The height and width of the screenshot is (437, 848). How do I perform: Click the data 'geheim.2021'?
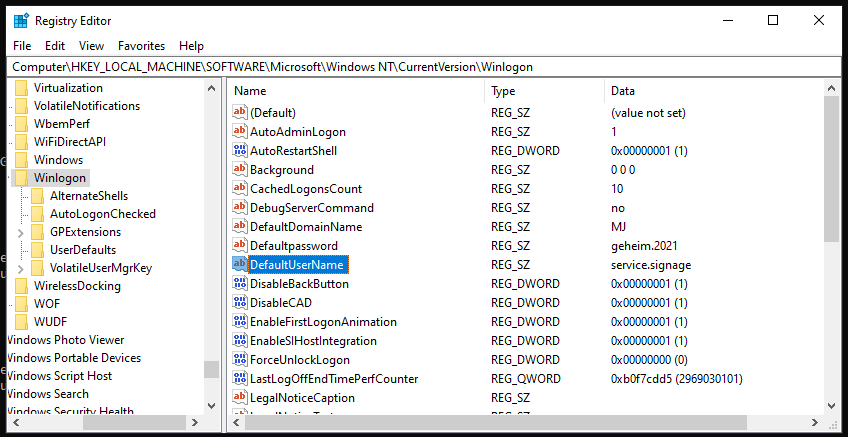pyautogui.click(x=644, y=246)
